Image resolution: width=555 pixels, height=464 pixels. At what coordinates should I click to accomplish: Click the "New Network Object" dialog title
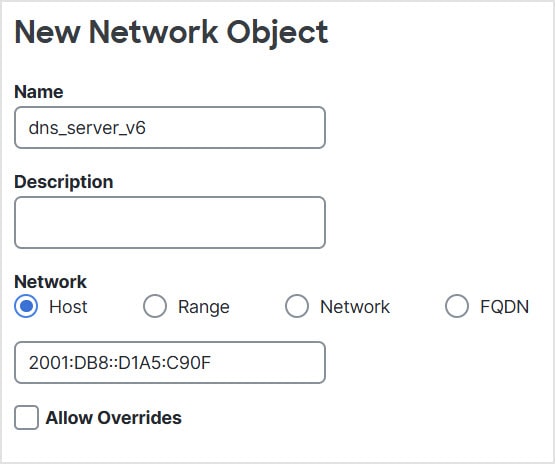172,33
